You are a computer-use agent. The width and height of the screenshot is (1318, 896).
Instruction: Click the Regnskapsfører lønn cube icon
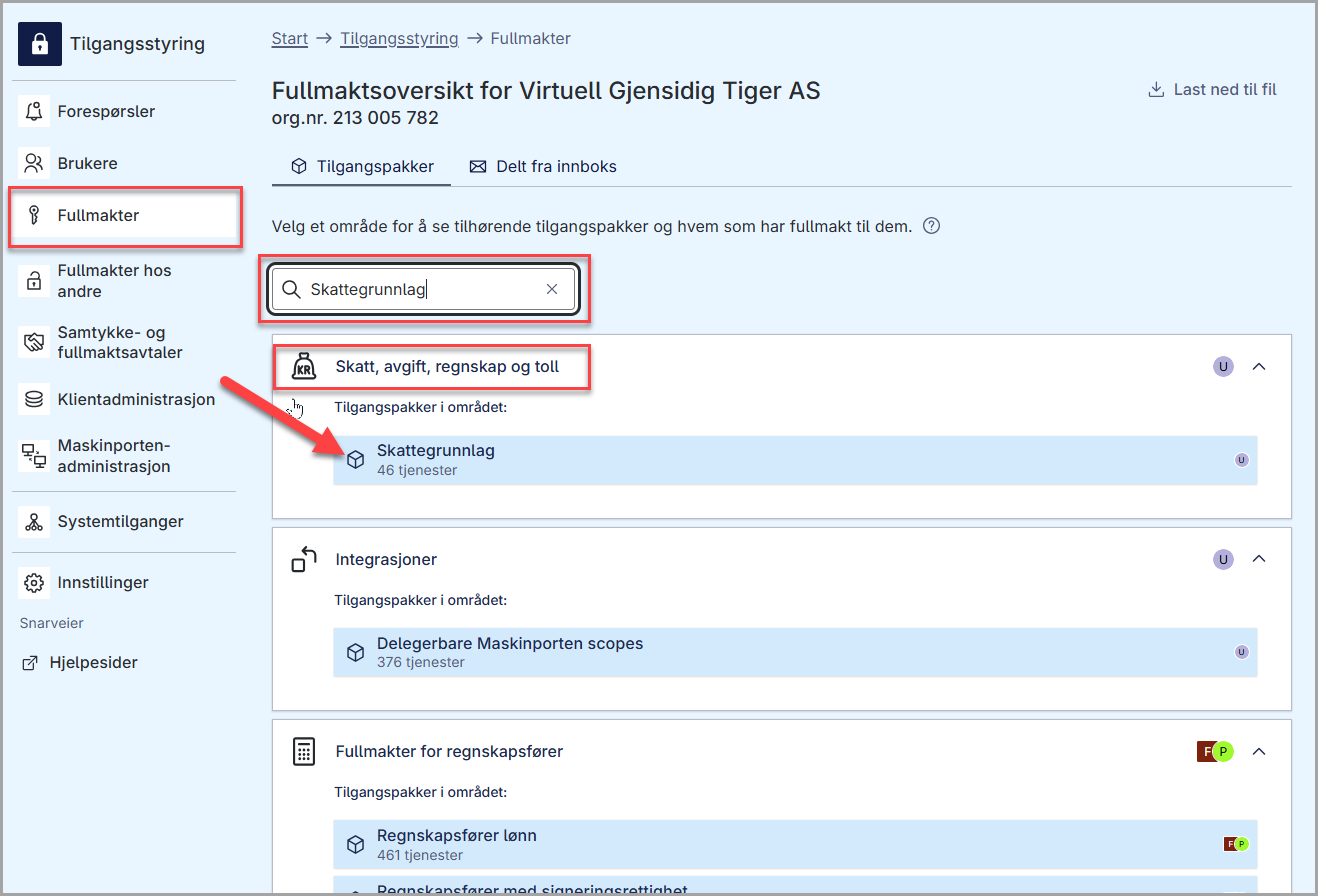click(x=355, y=845)
